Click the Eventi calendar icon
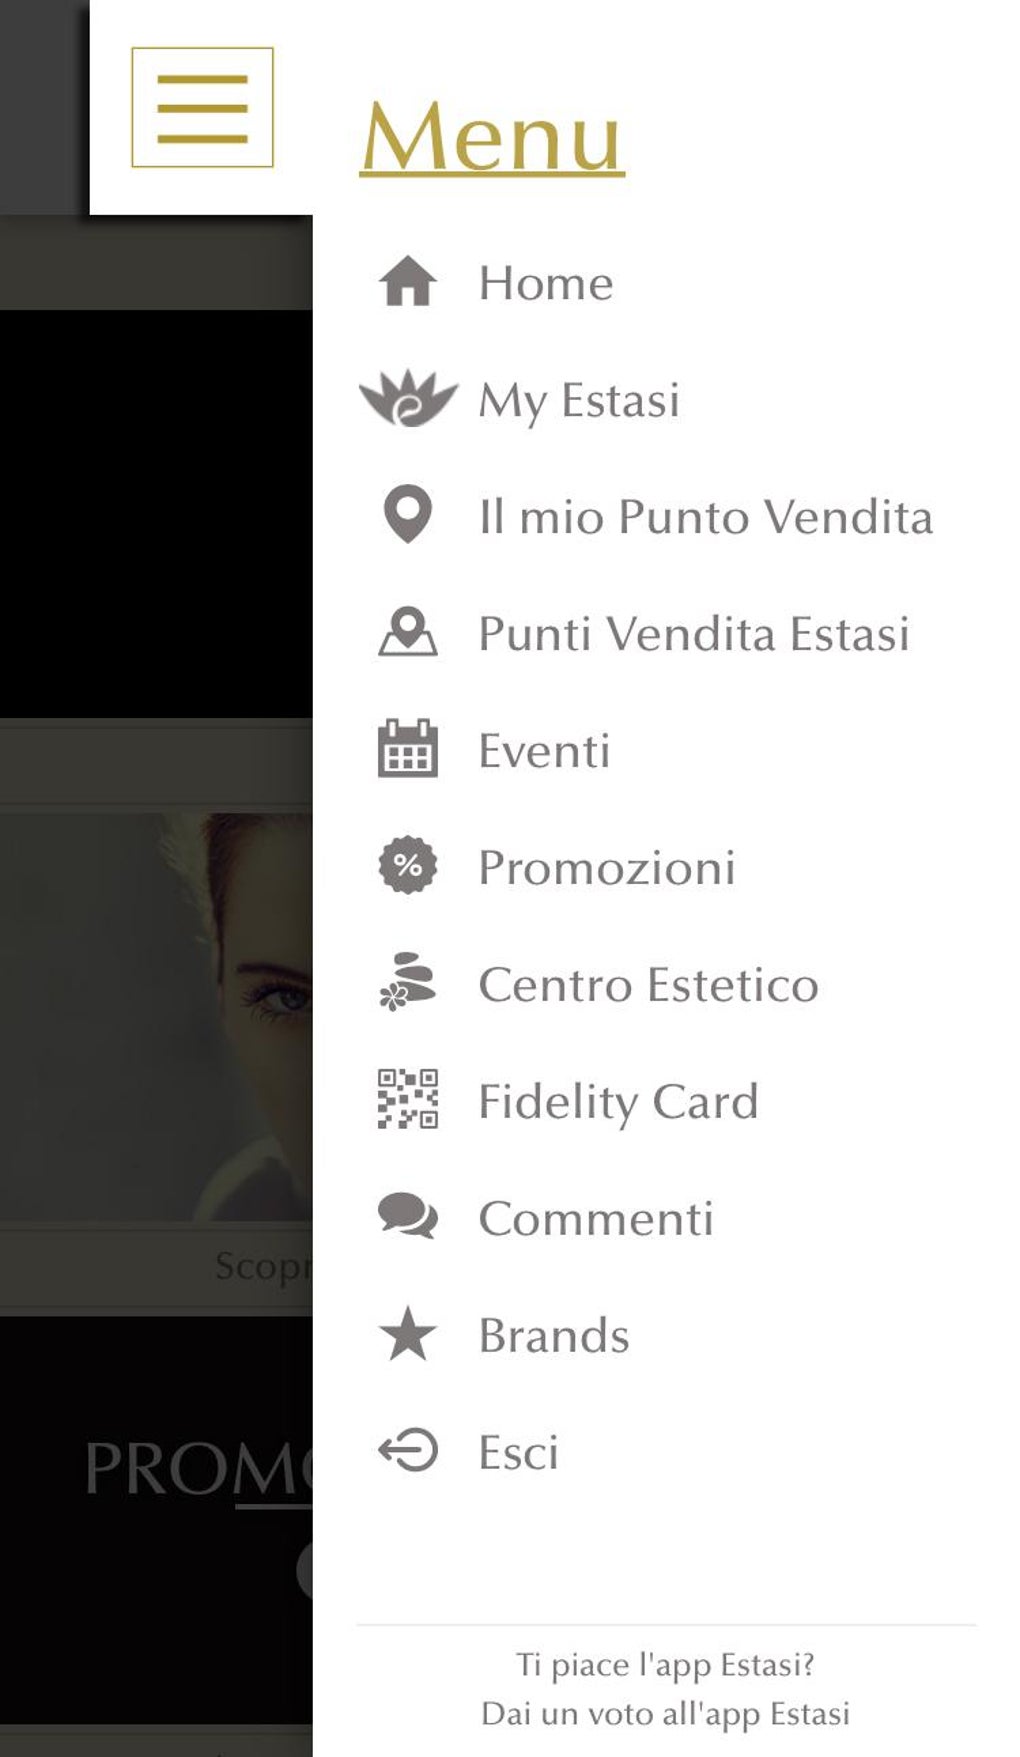The width and height of the screenshot is (1020, 1757). pyautogui.click(x=408, y=749)
